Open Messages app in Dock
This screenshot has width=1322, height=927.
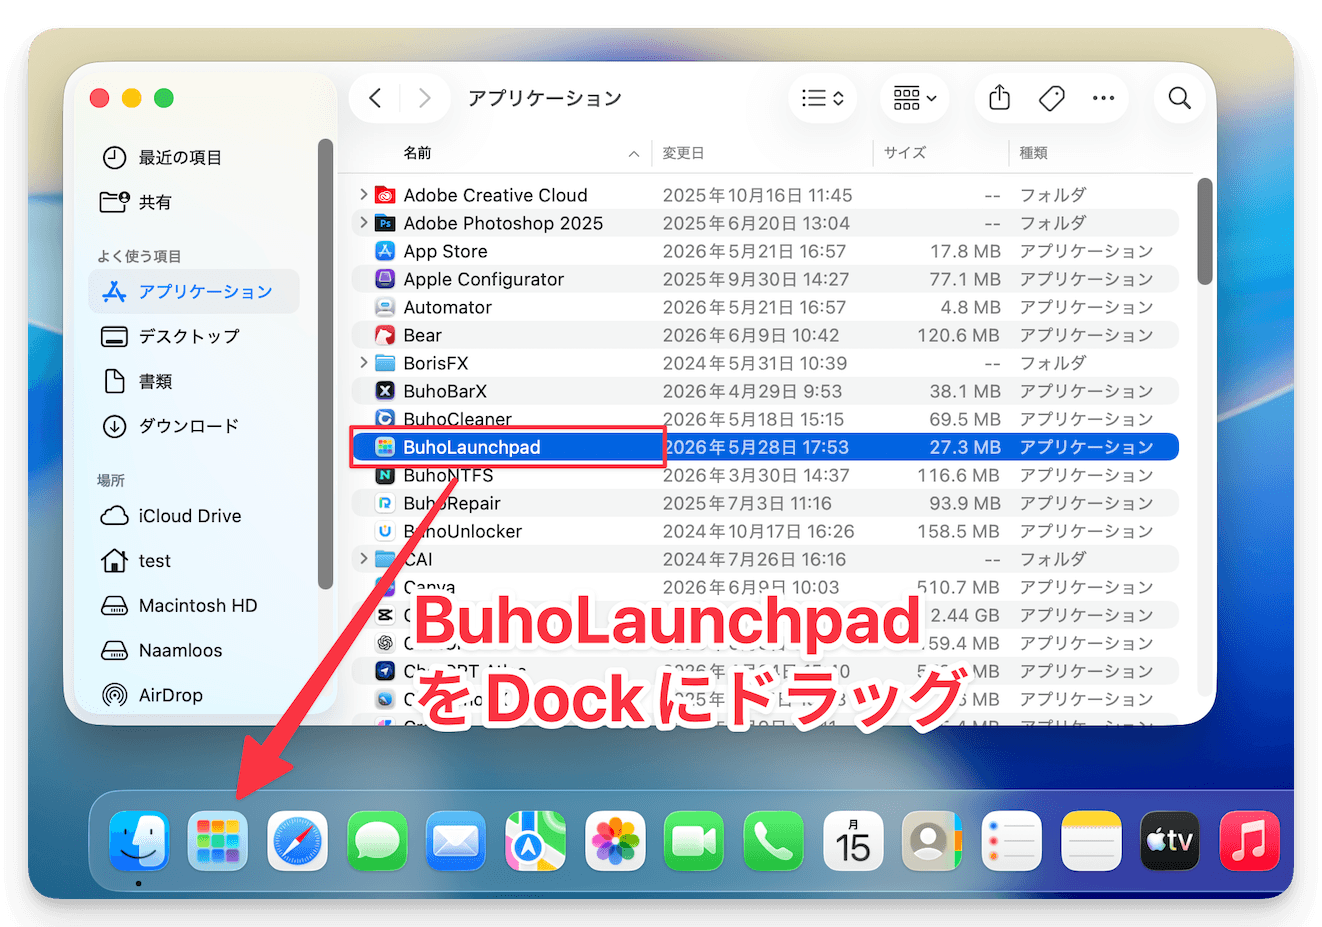[x=377, y=841]
